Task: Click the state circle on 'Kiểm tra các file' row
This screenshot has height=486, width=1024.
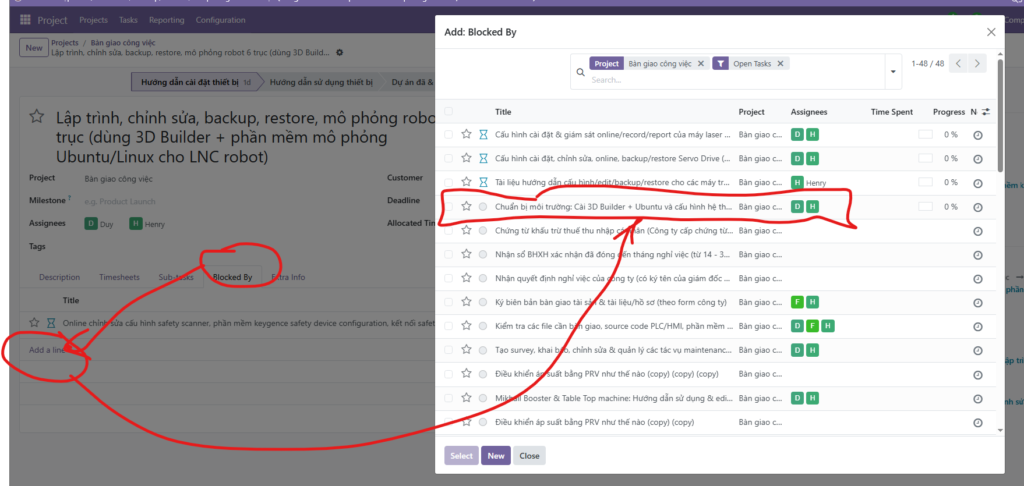Action: coord(483,326)
